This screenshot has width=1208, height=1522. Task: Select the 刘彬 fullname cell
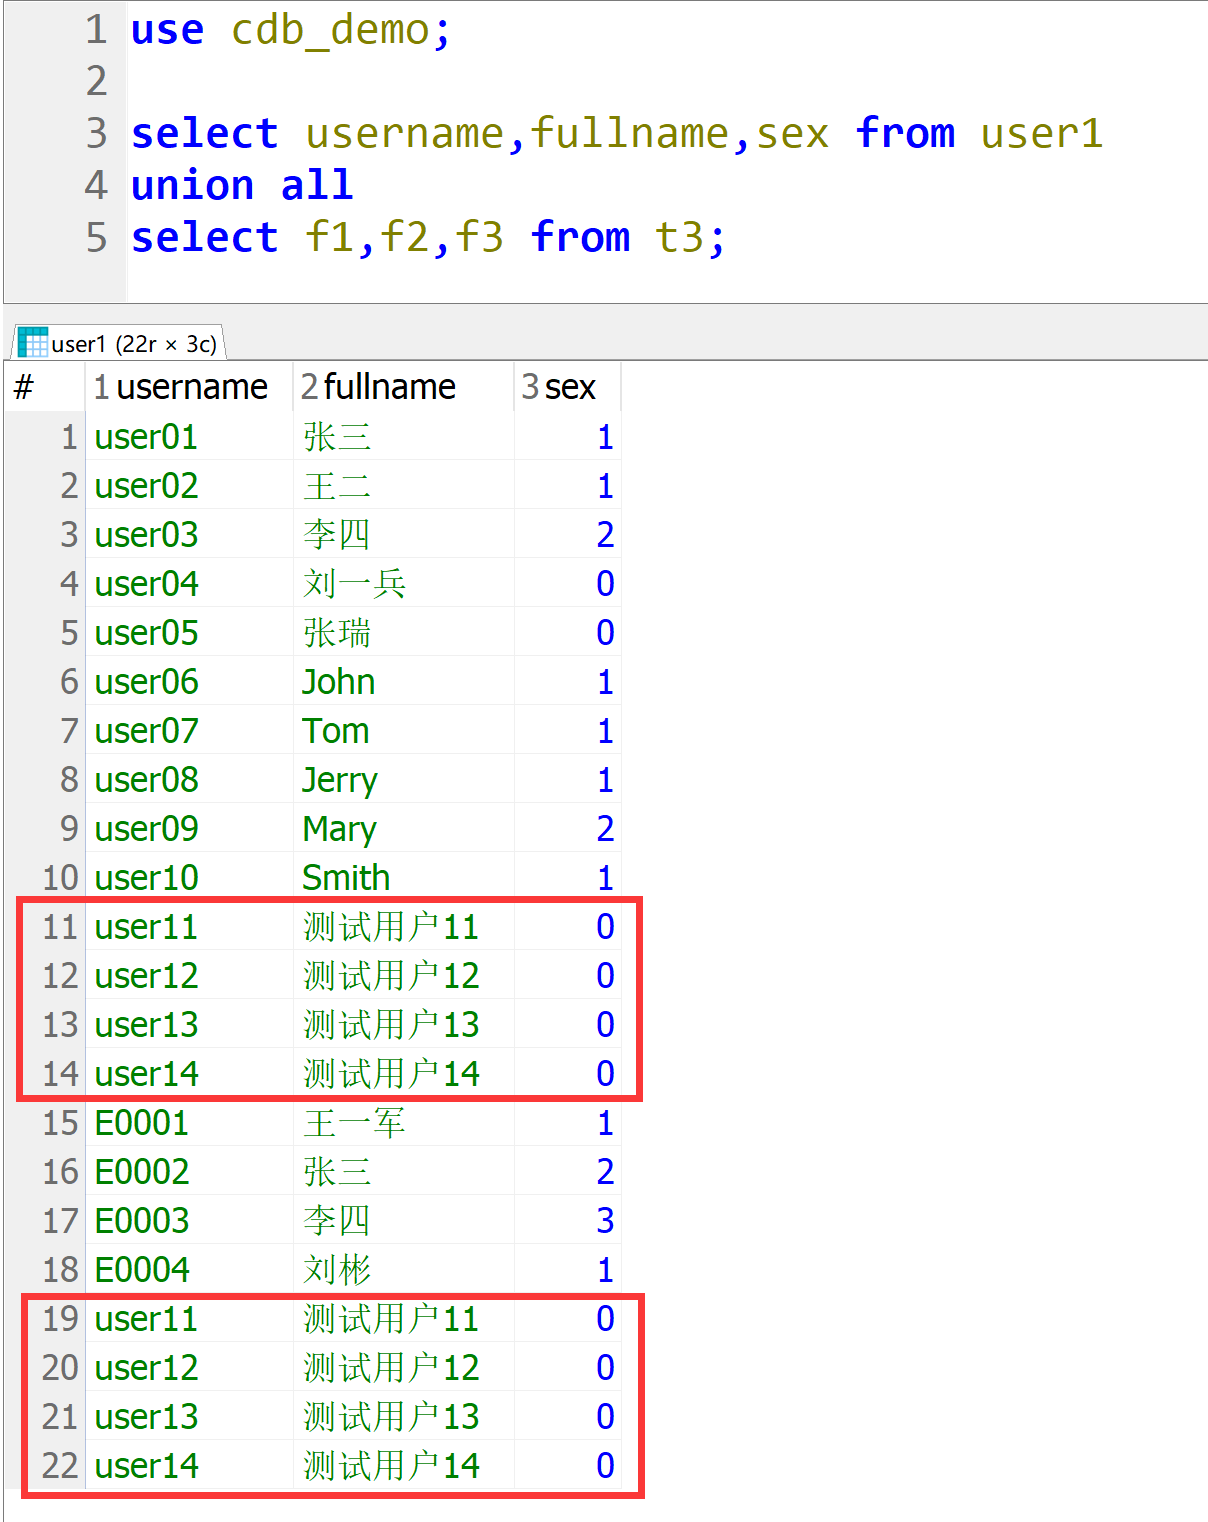pyautogui.click(x=337, y=1270)
